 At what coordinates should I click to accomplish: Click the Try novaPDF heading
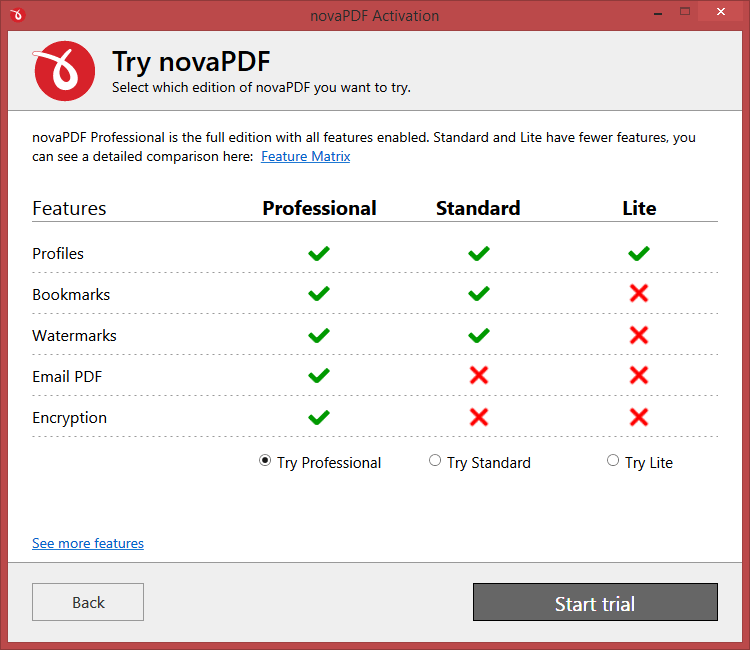(x=191, y=62)
